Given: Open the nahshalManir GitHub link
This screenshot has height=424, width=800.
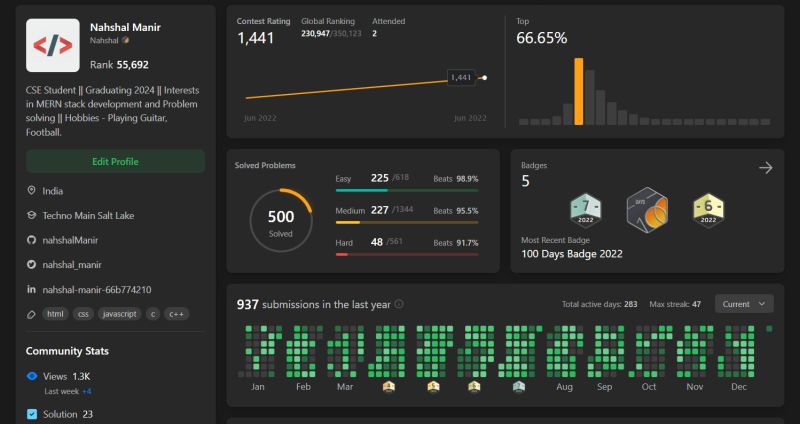Looking at the screenshot, I should (x=70, y=240).
